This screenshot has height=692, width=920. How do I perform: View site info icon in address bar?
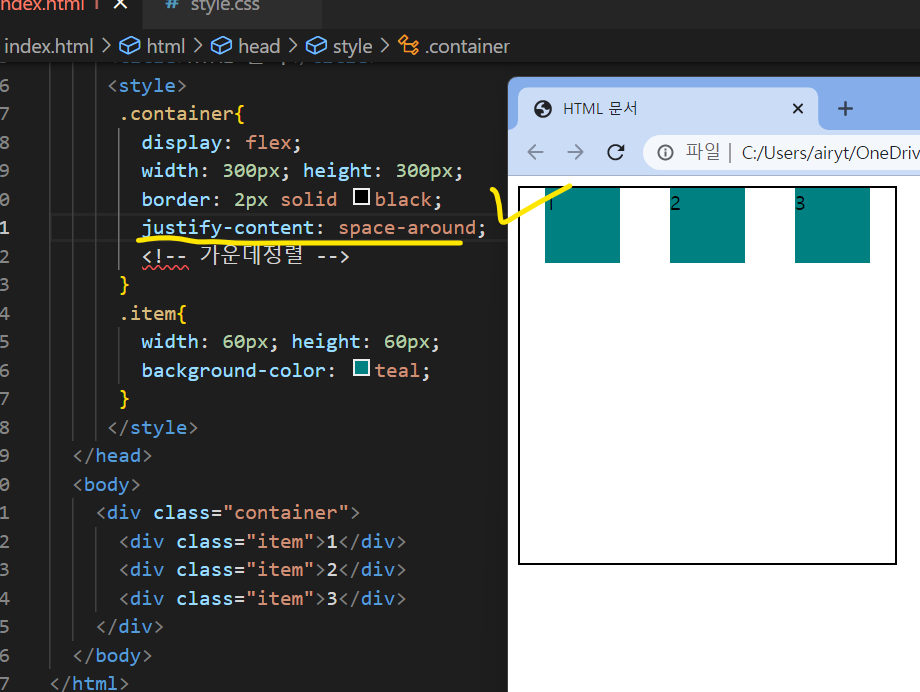pos(665,153)
